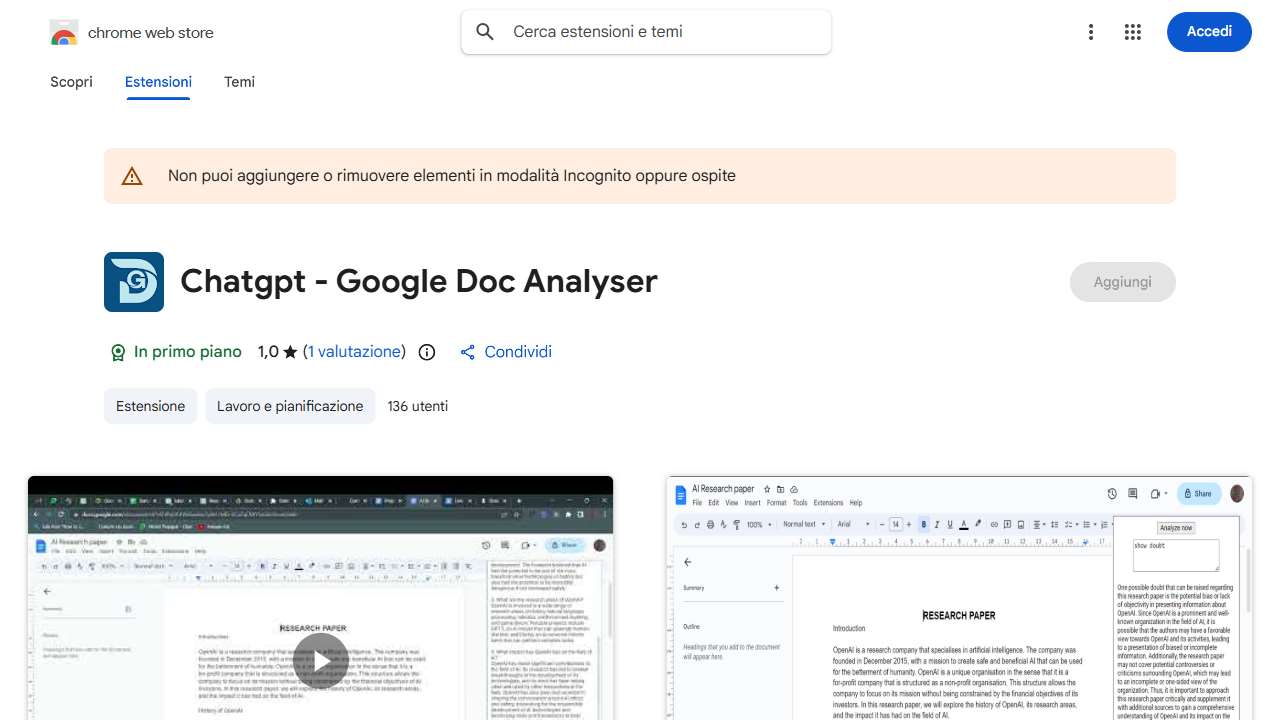Click the Chrome Web Store logo

point(63,31)
